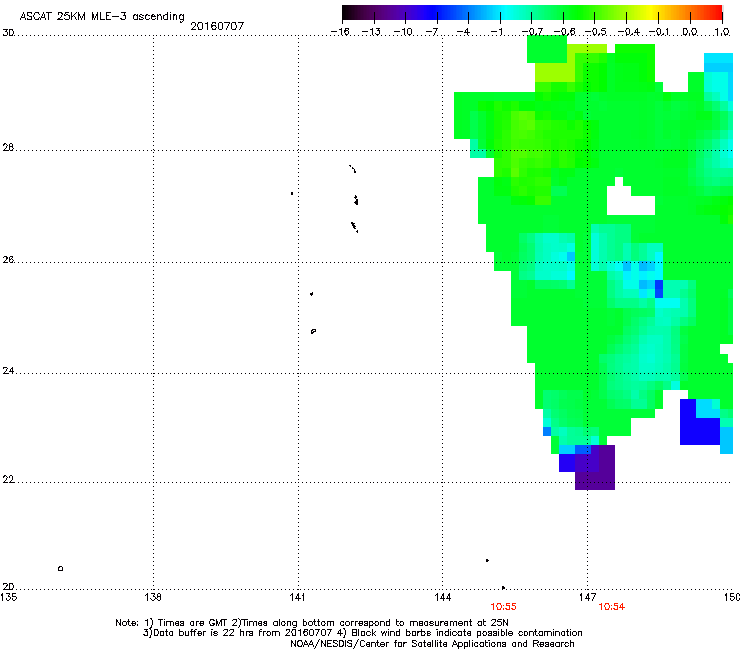The width and height of the screenshot is (740, 650).
Task: Click the 'Times are GMT' note line
Action: click(311, 623)
